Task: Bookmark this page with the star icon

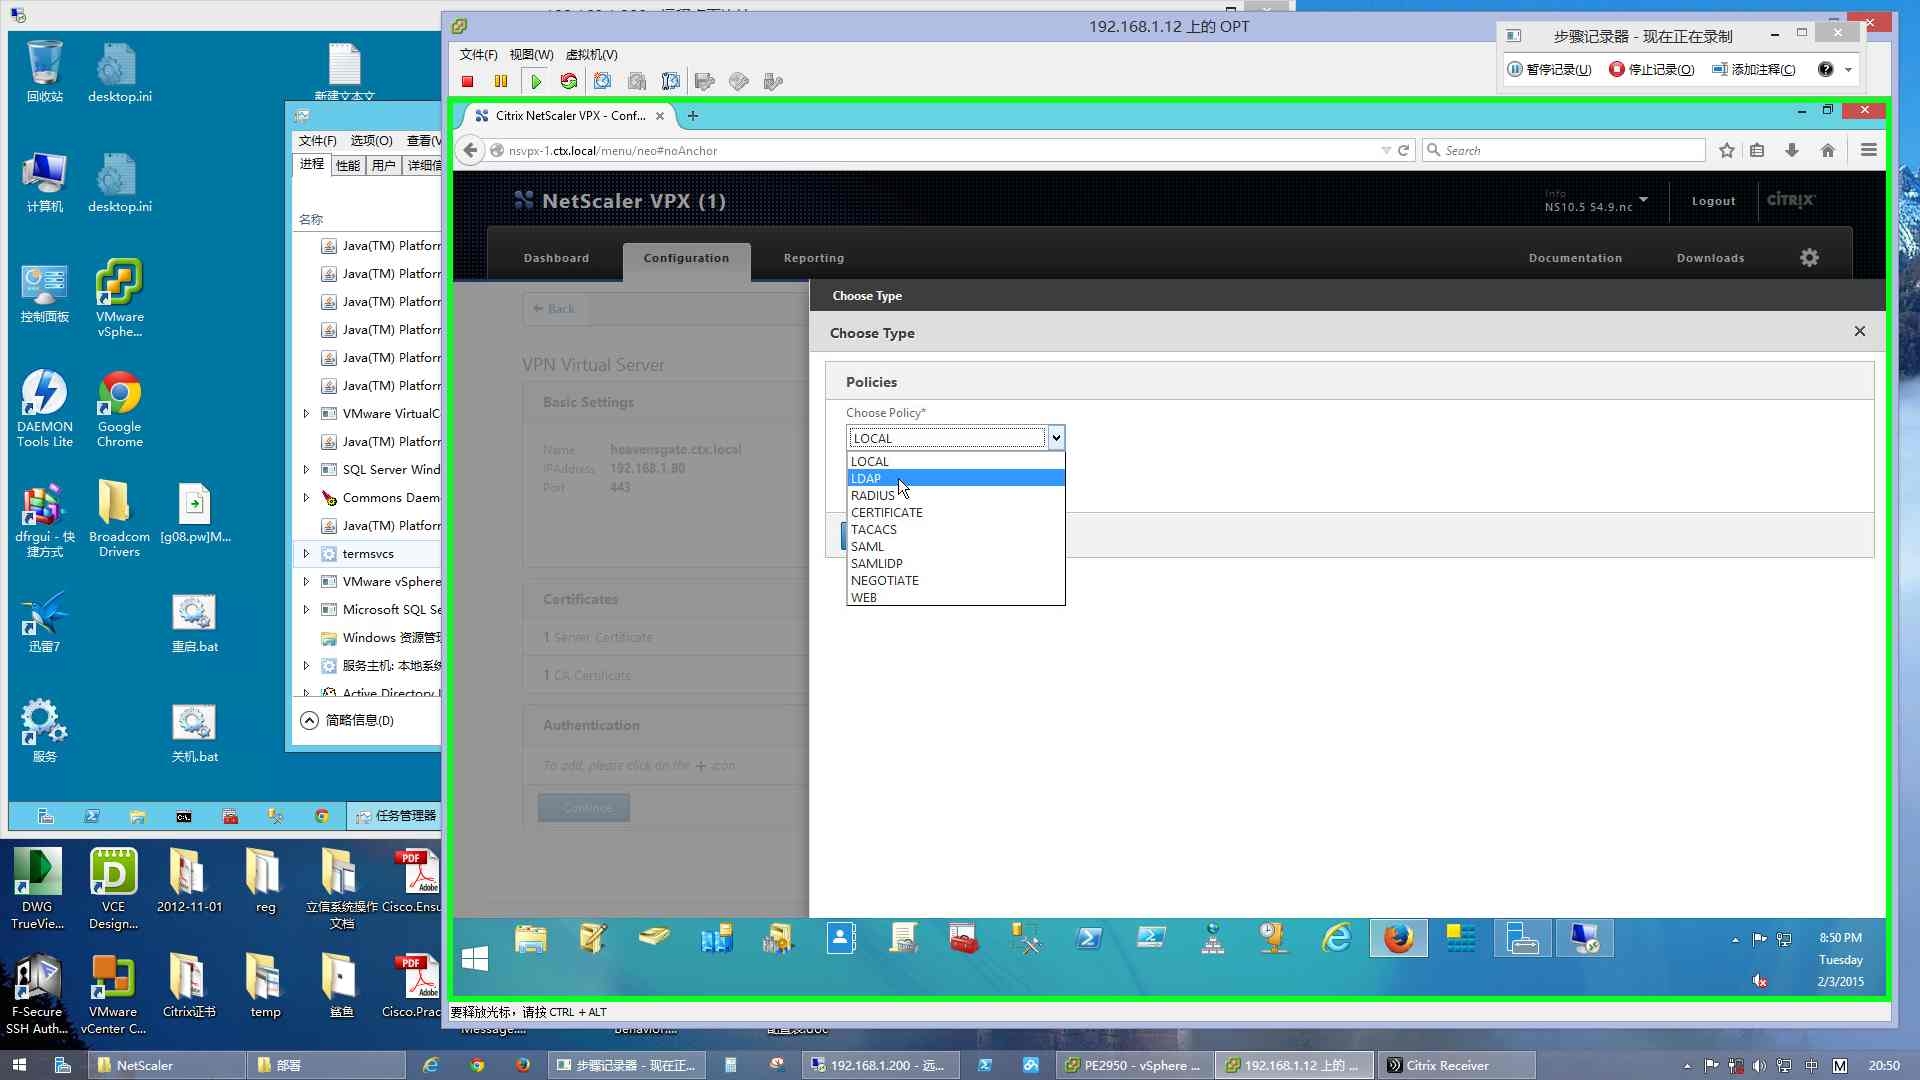Action: pyautogui.click(x=1727, y=150)
